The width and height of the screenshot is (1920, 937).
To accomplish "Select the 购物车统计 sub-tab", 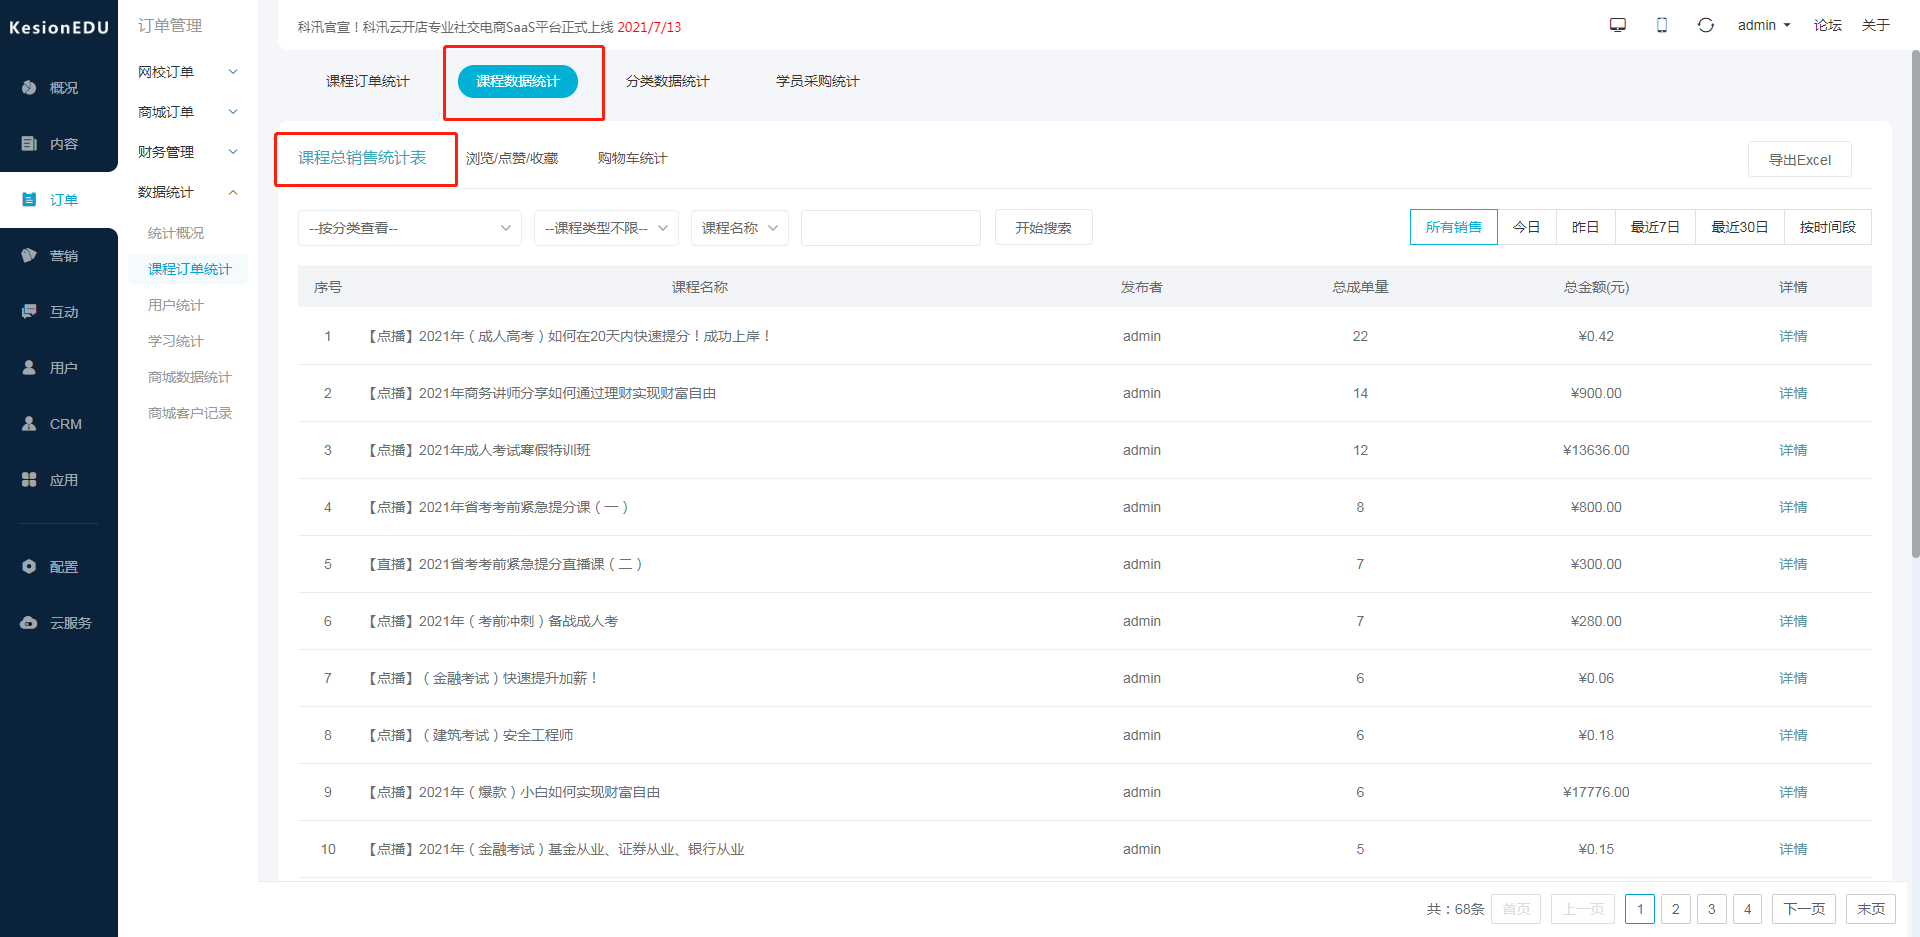I will click(632, 158).
